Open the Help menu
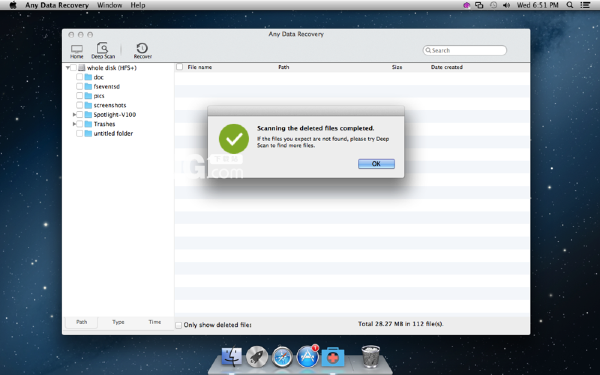 (138, 5)
